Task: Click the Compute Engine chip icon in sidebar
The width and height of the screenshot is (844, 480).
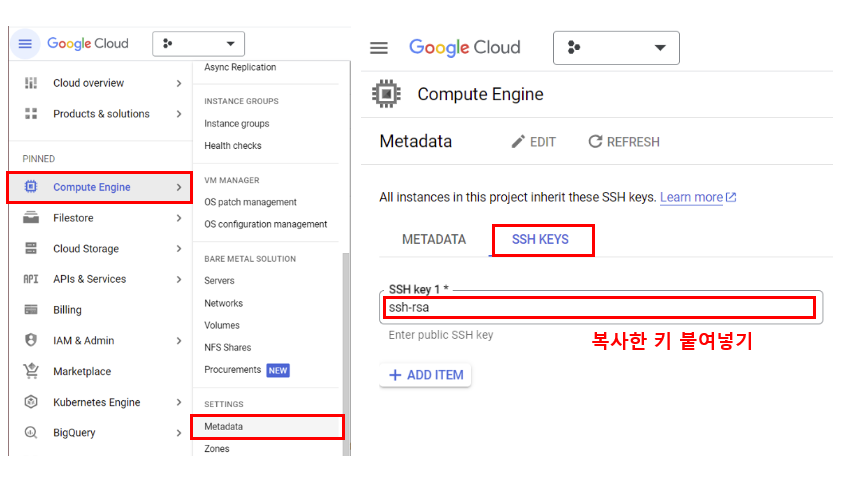Action: pyautogui.click(x=31, y=187)
